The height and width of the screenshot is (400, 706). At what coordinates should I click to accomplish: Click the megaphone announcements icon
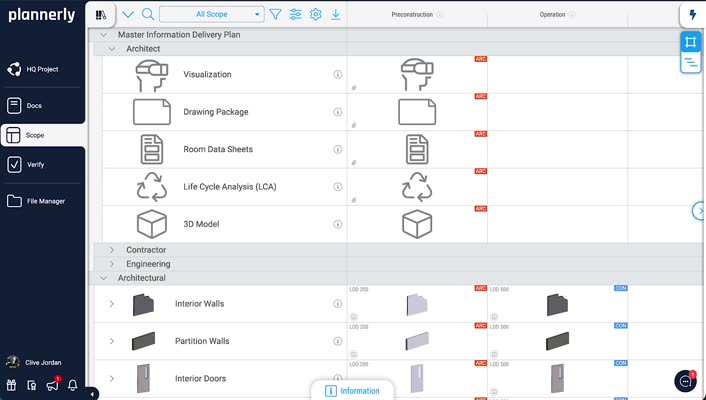[52, 385]
